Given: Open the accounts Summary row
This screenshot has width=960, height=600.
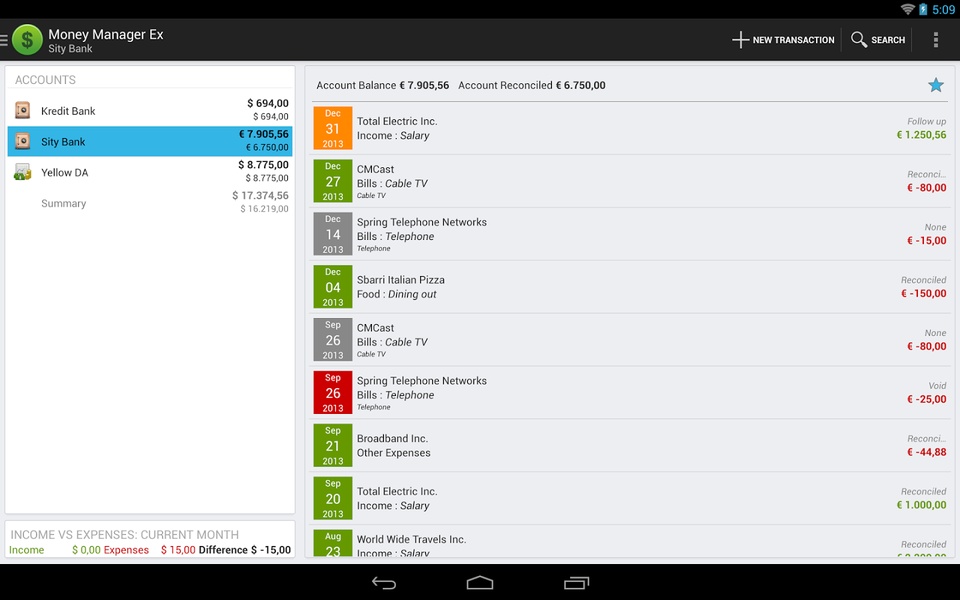Looking at the screenshot, I should point(150,203).
